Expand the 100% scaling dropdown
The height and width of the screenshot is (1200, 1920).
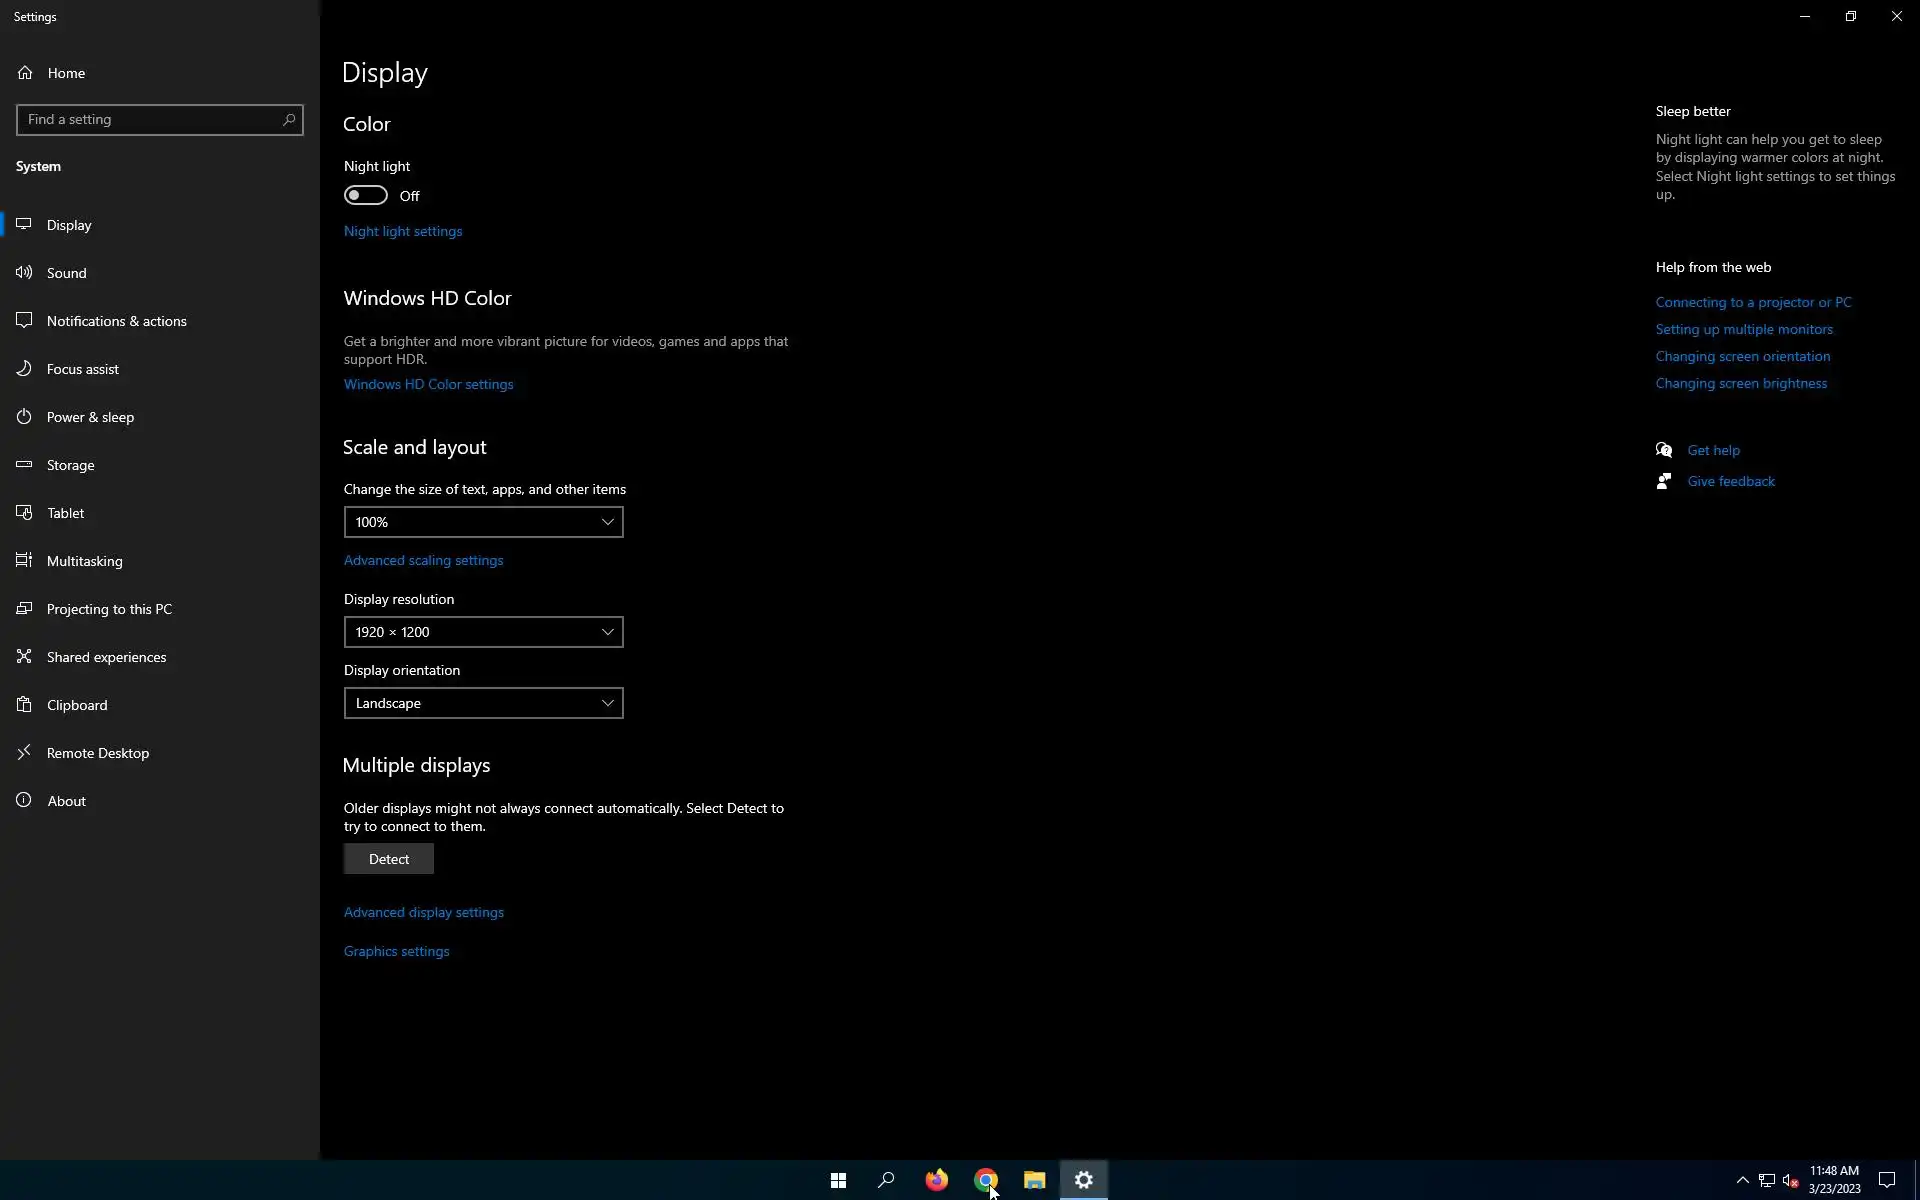(483, 522)
